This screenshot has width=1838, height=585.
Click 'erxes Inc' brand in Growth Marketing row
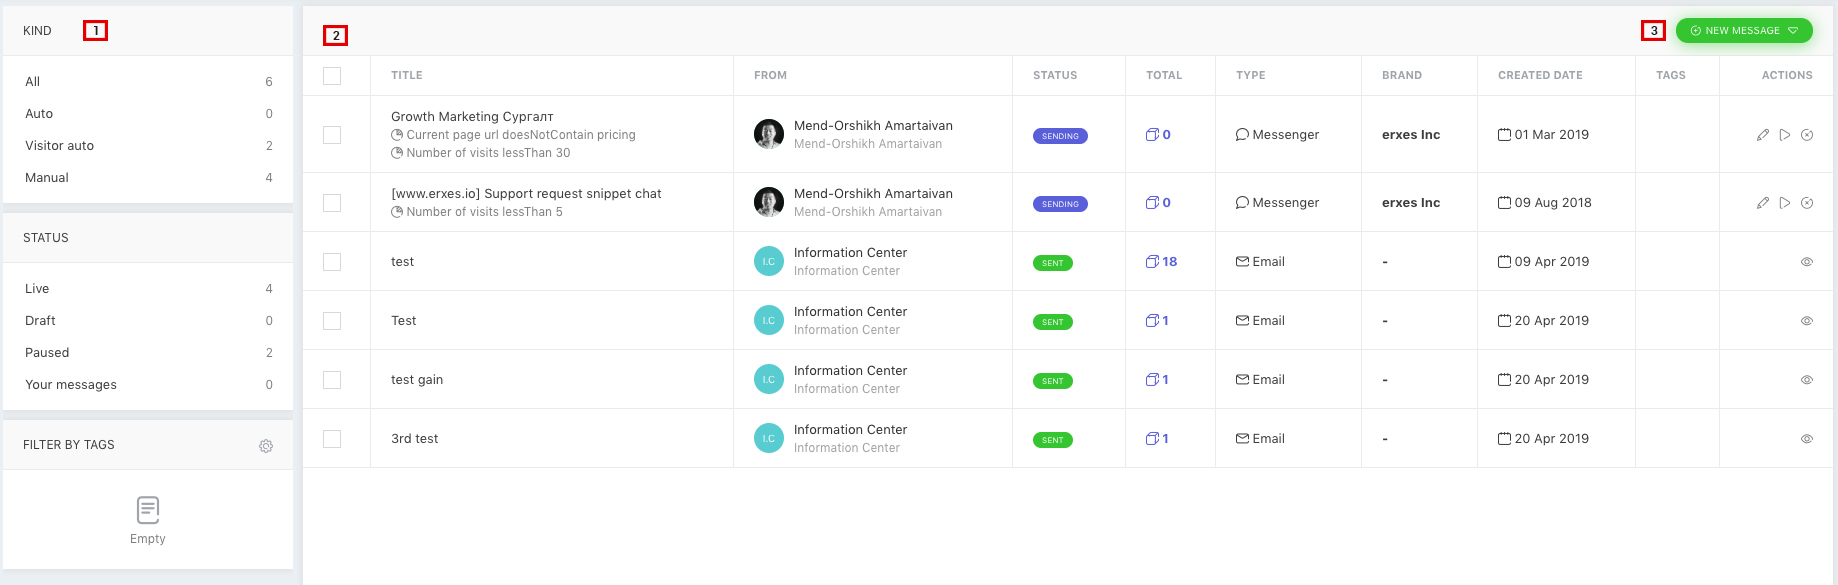pos(1411,135)
